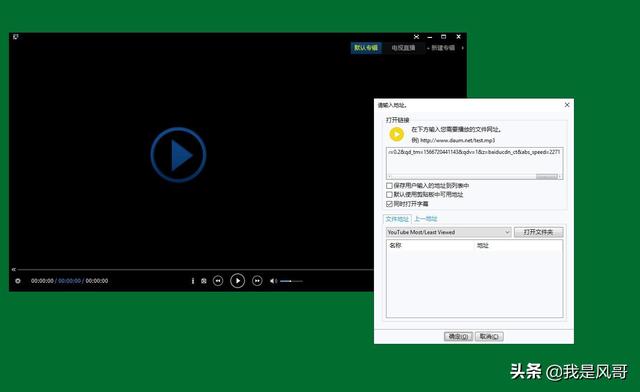Click the large blue play logo in the video area
This screenshot has width=640, height=392.
(x=178, y=155)
